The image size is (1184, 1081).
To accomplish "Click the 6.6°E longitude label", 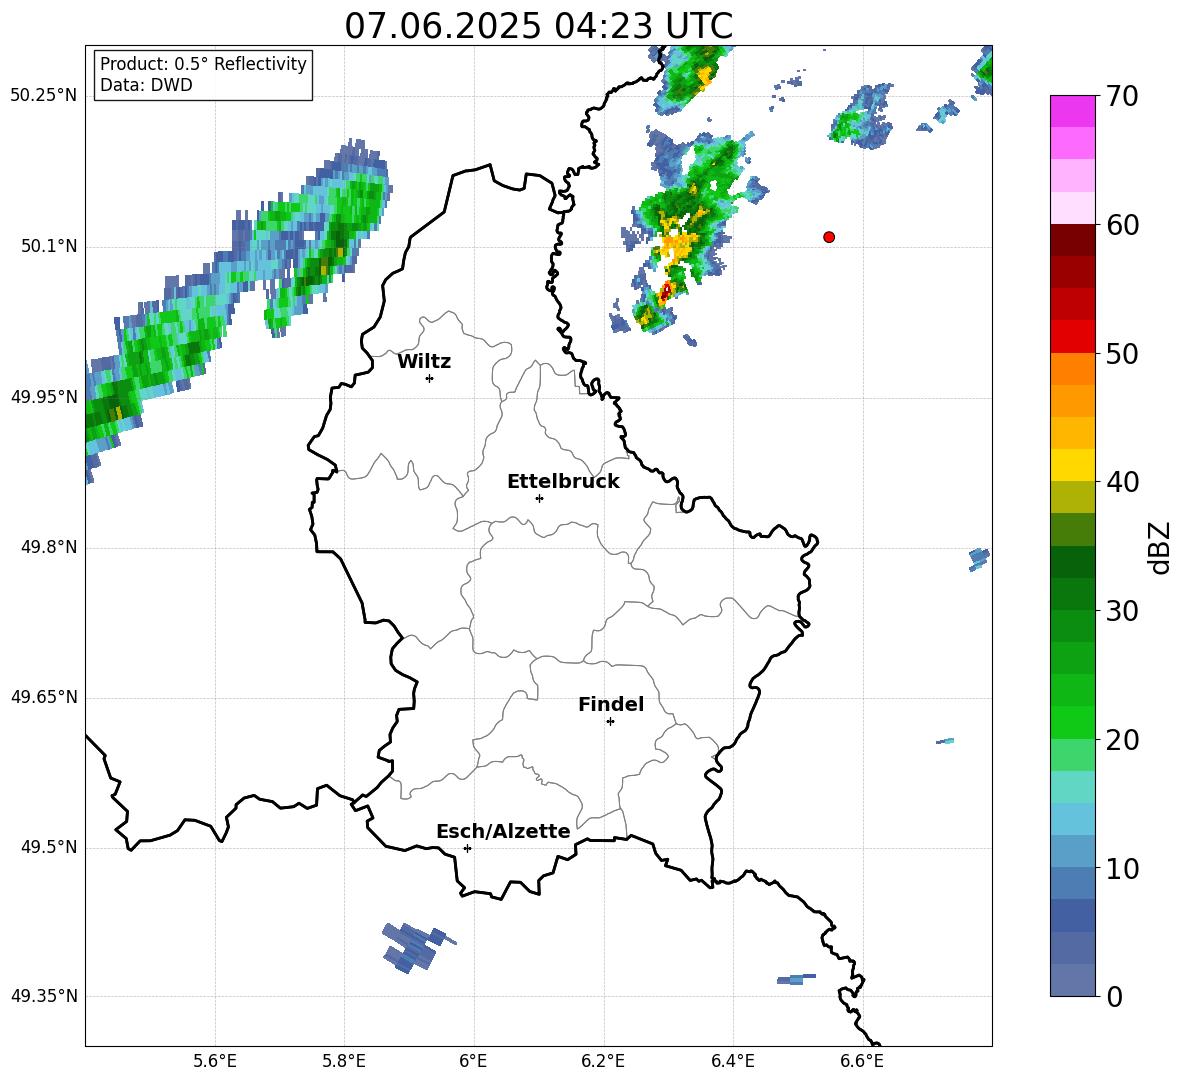I will tap(862, 1062).
